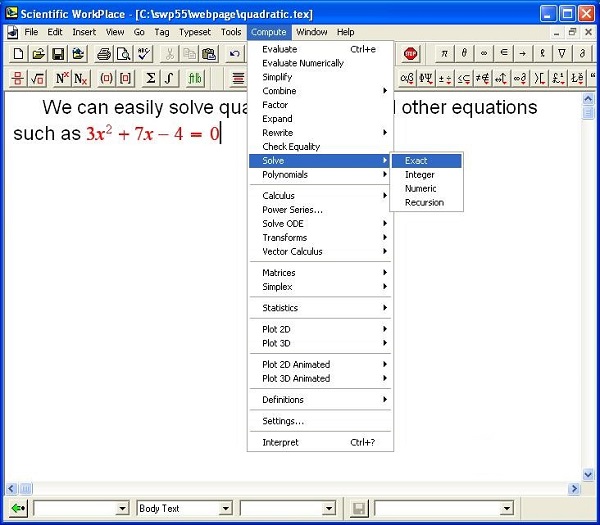
Task: Select Check Equality in the Compute menu
Action: pos(320,147)
